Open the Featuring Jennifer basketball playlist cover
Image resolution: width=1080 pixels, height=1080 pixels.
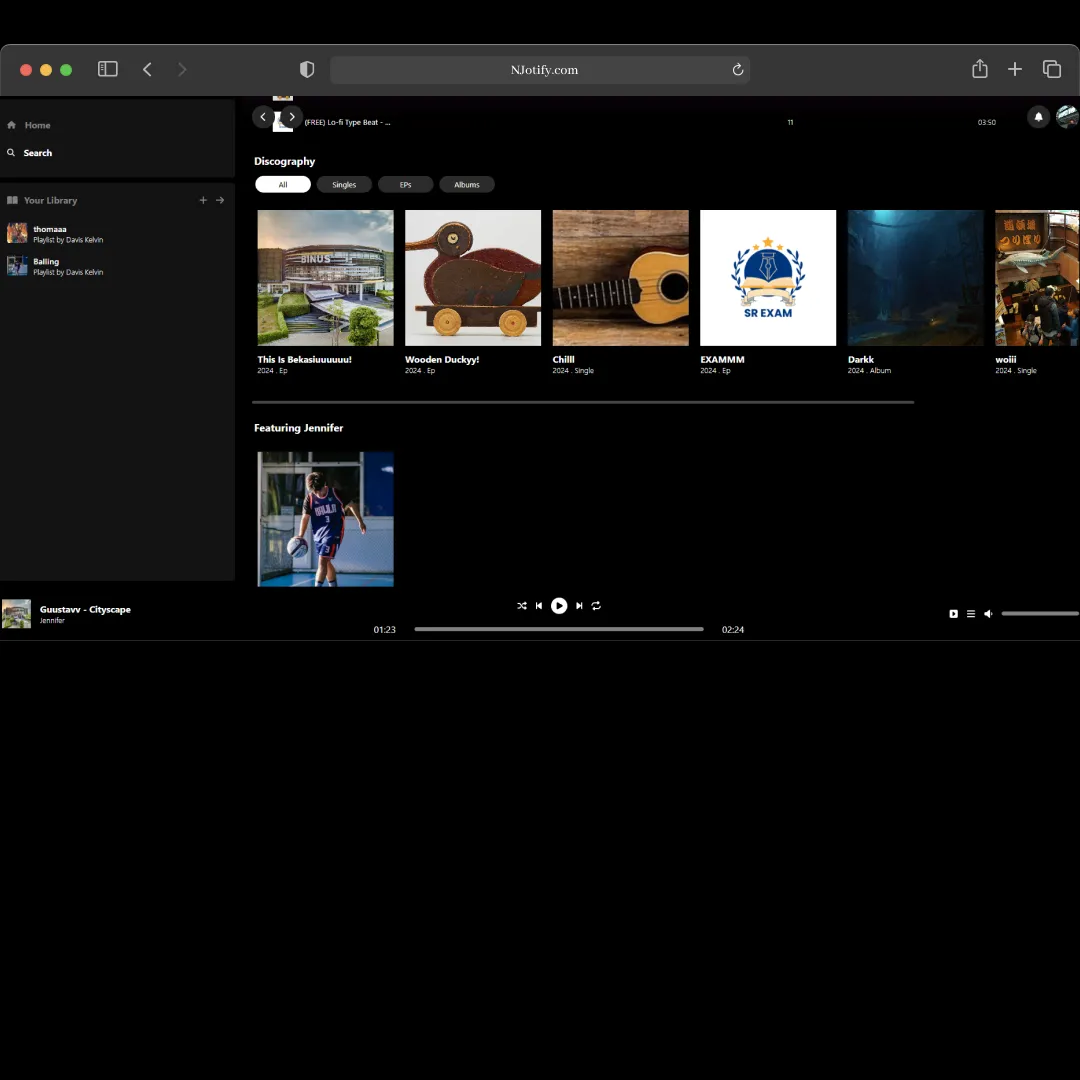click(326, 519)
